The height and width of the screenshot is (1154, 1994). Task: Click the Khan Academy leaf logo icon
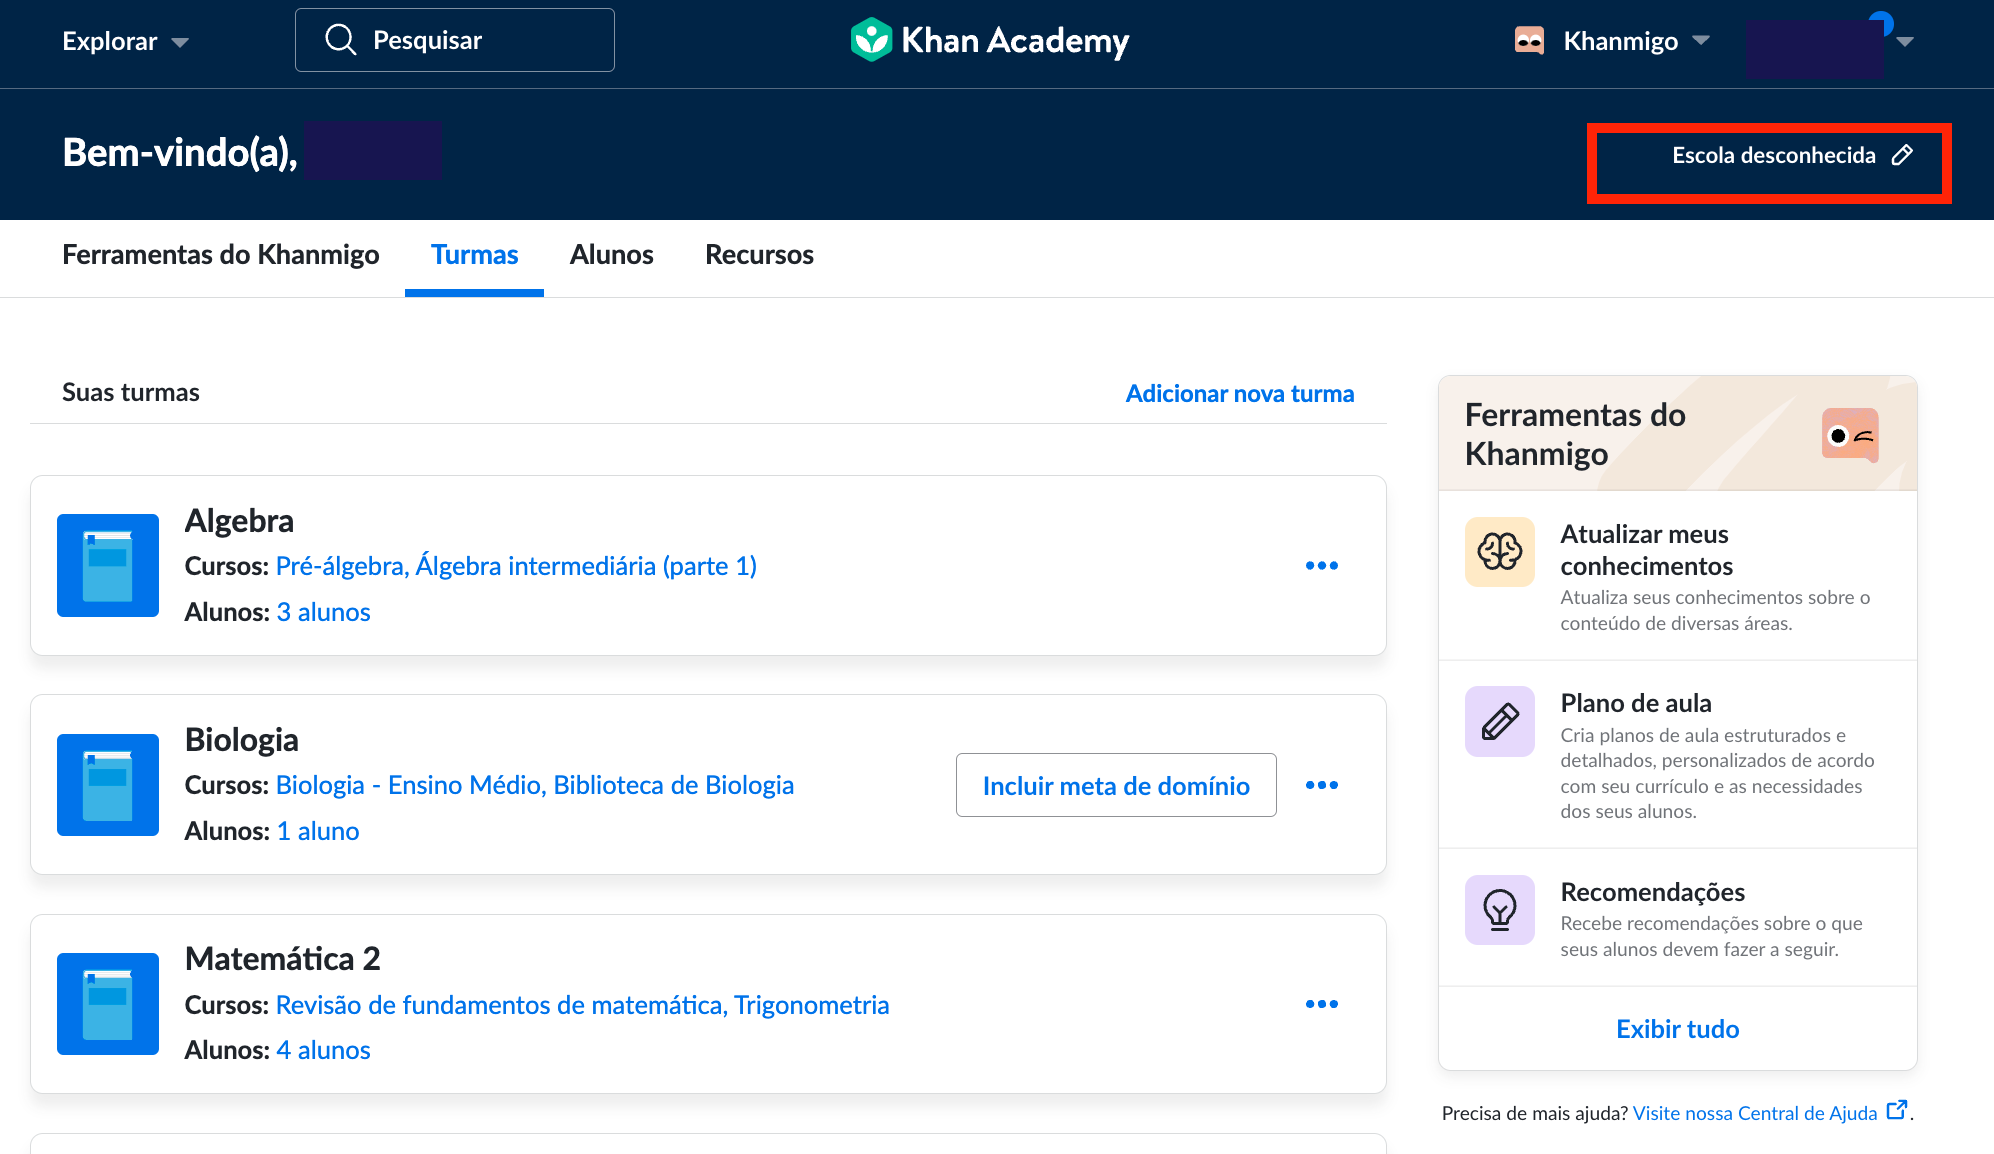(x=871, y=40)
